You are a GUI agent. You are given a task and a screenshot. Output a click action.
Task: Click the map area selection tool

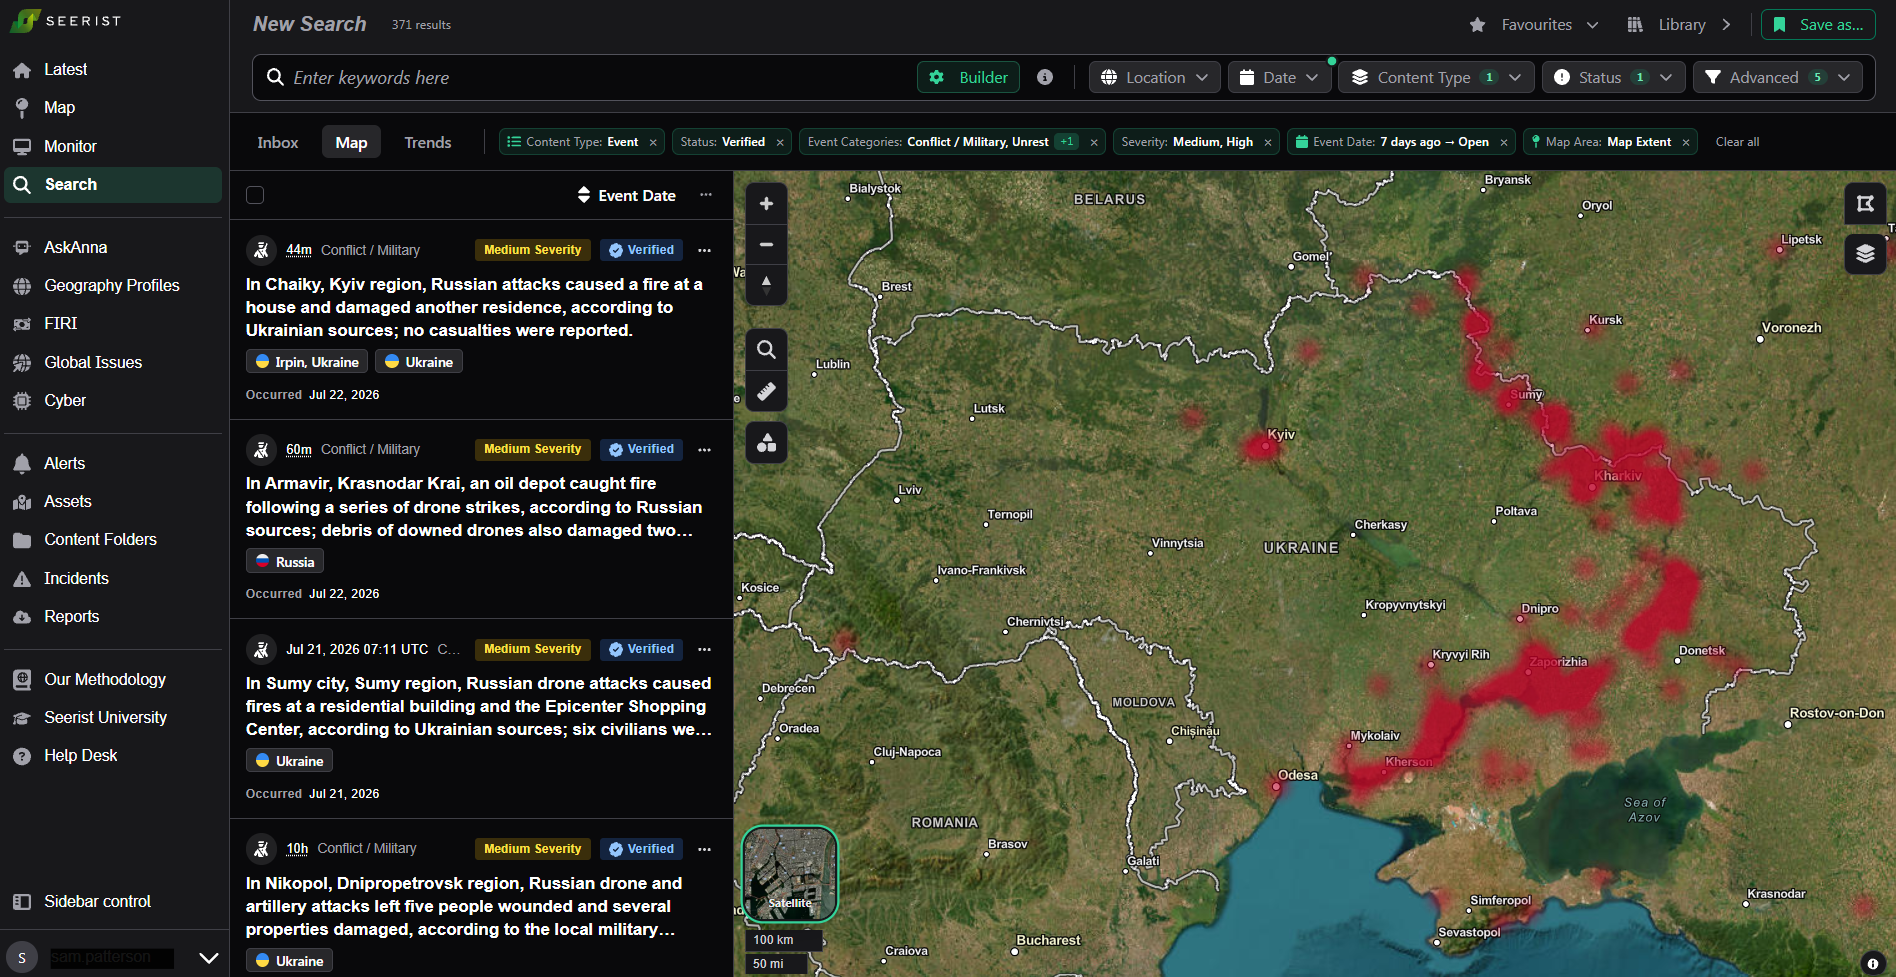[1865, 204]
